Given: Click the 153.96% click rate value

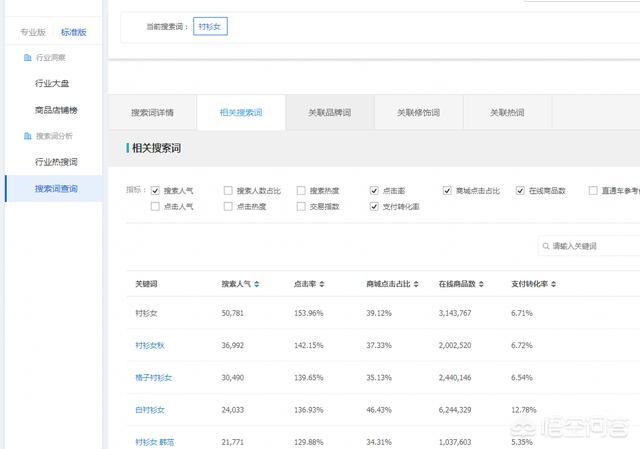Looking at the screenshot, I should 309,313.
